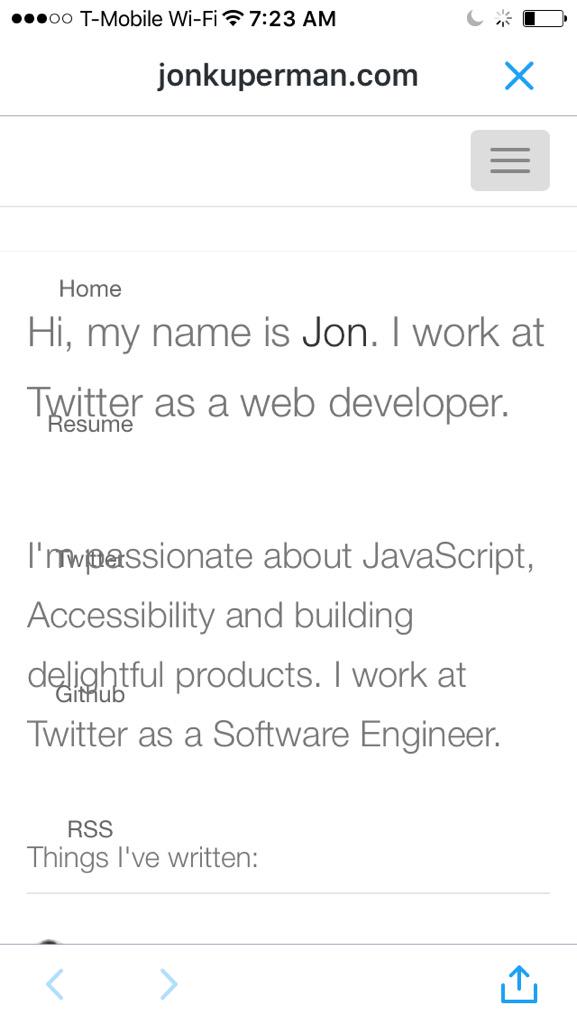Tap the jonkuperman.com address bar
Image resolution: width=577 pixels, height=1024 pixels.
(x=288, y=75)
